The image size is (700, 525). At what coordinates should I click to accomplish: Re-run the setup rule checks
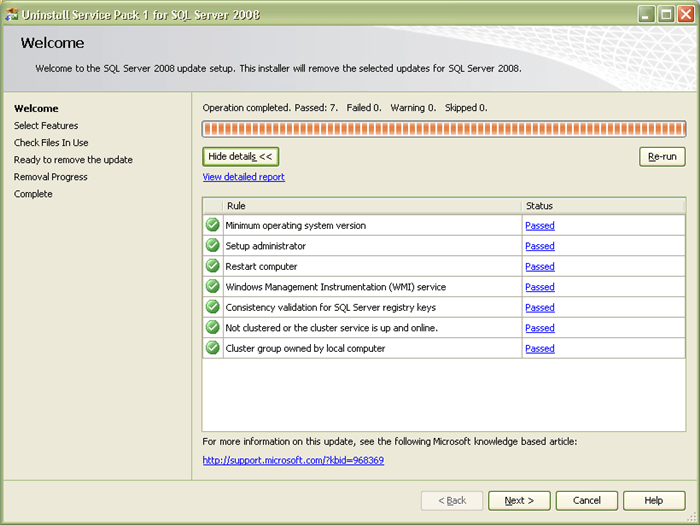662,157
